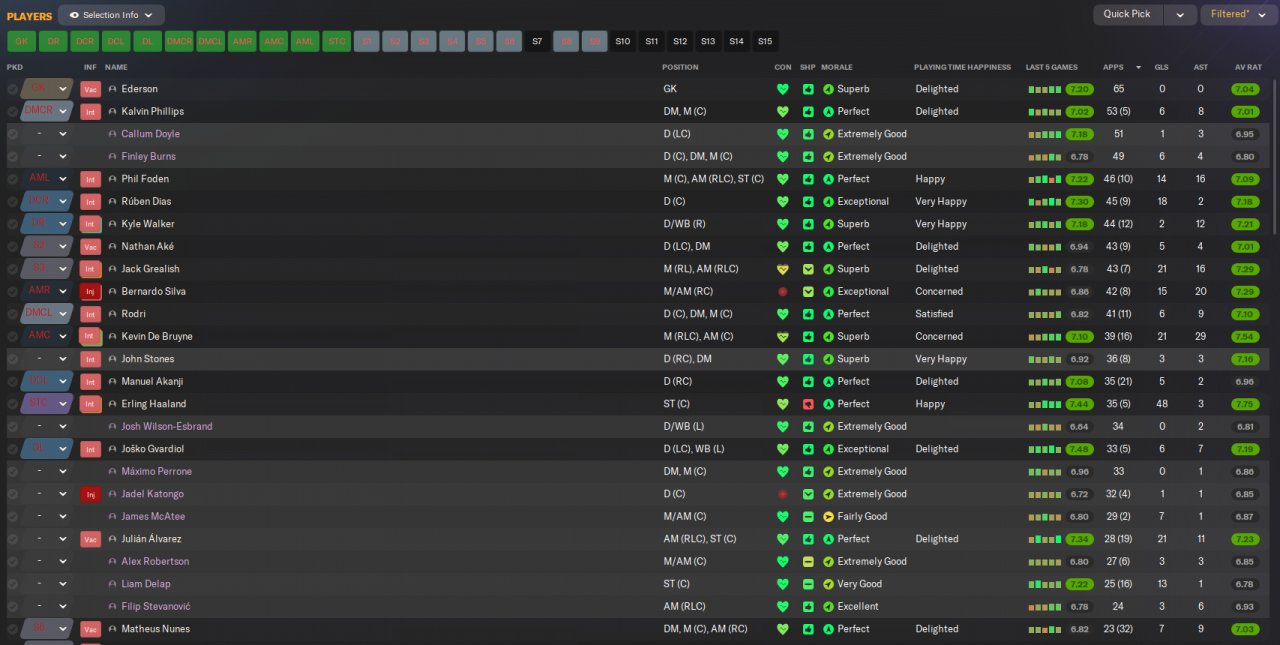This screenshot has height=645, width=1280.
Task: Toggle selection check for Rodri
Action: pyautogui.click(x=13, y=314)
